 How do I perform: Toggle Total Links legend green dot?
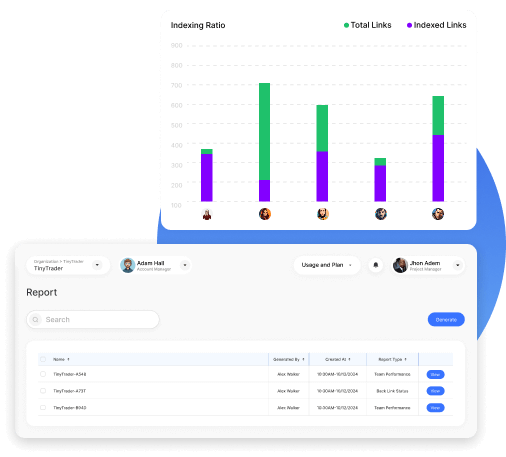(x=346, y=25)
